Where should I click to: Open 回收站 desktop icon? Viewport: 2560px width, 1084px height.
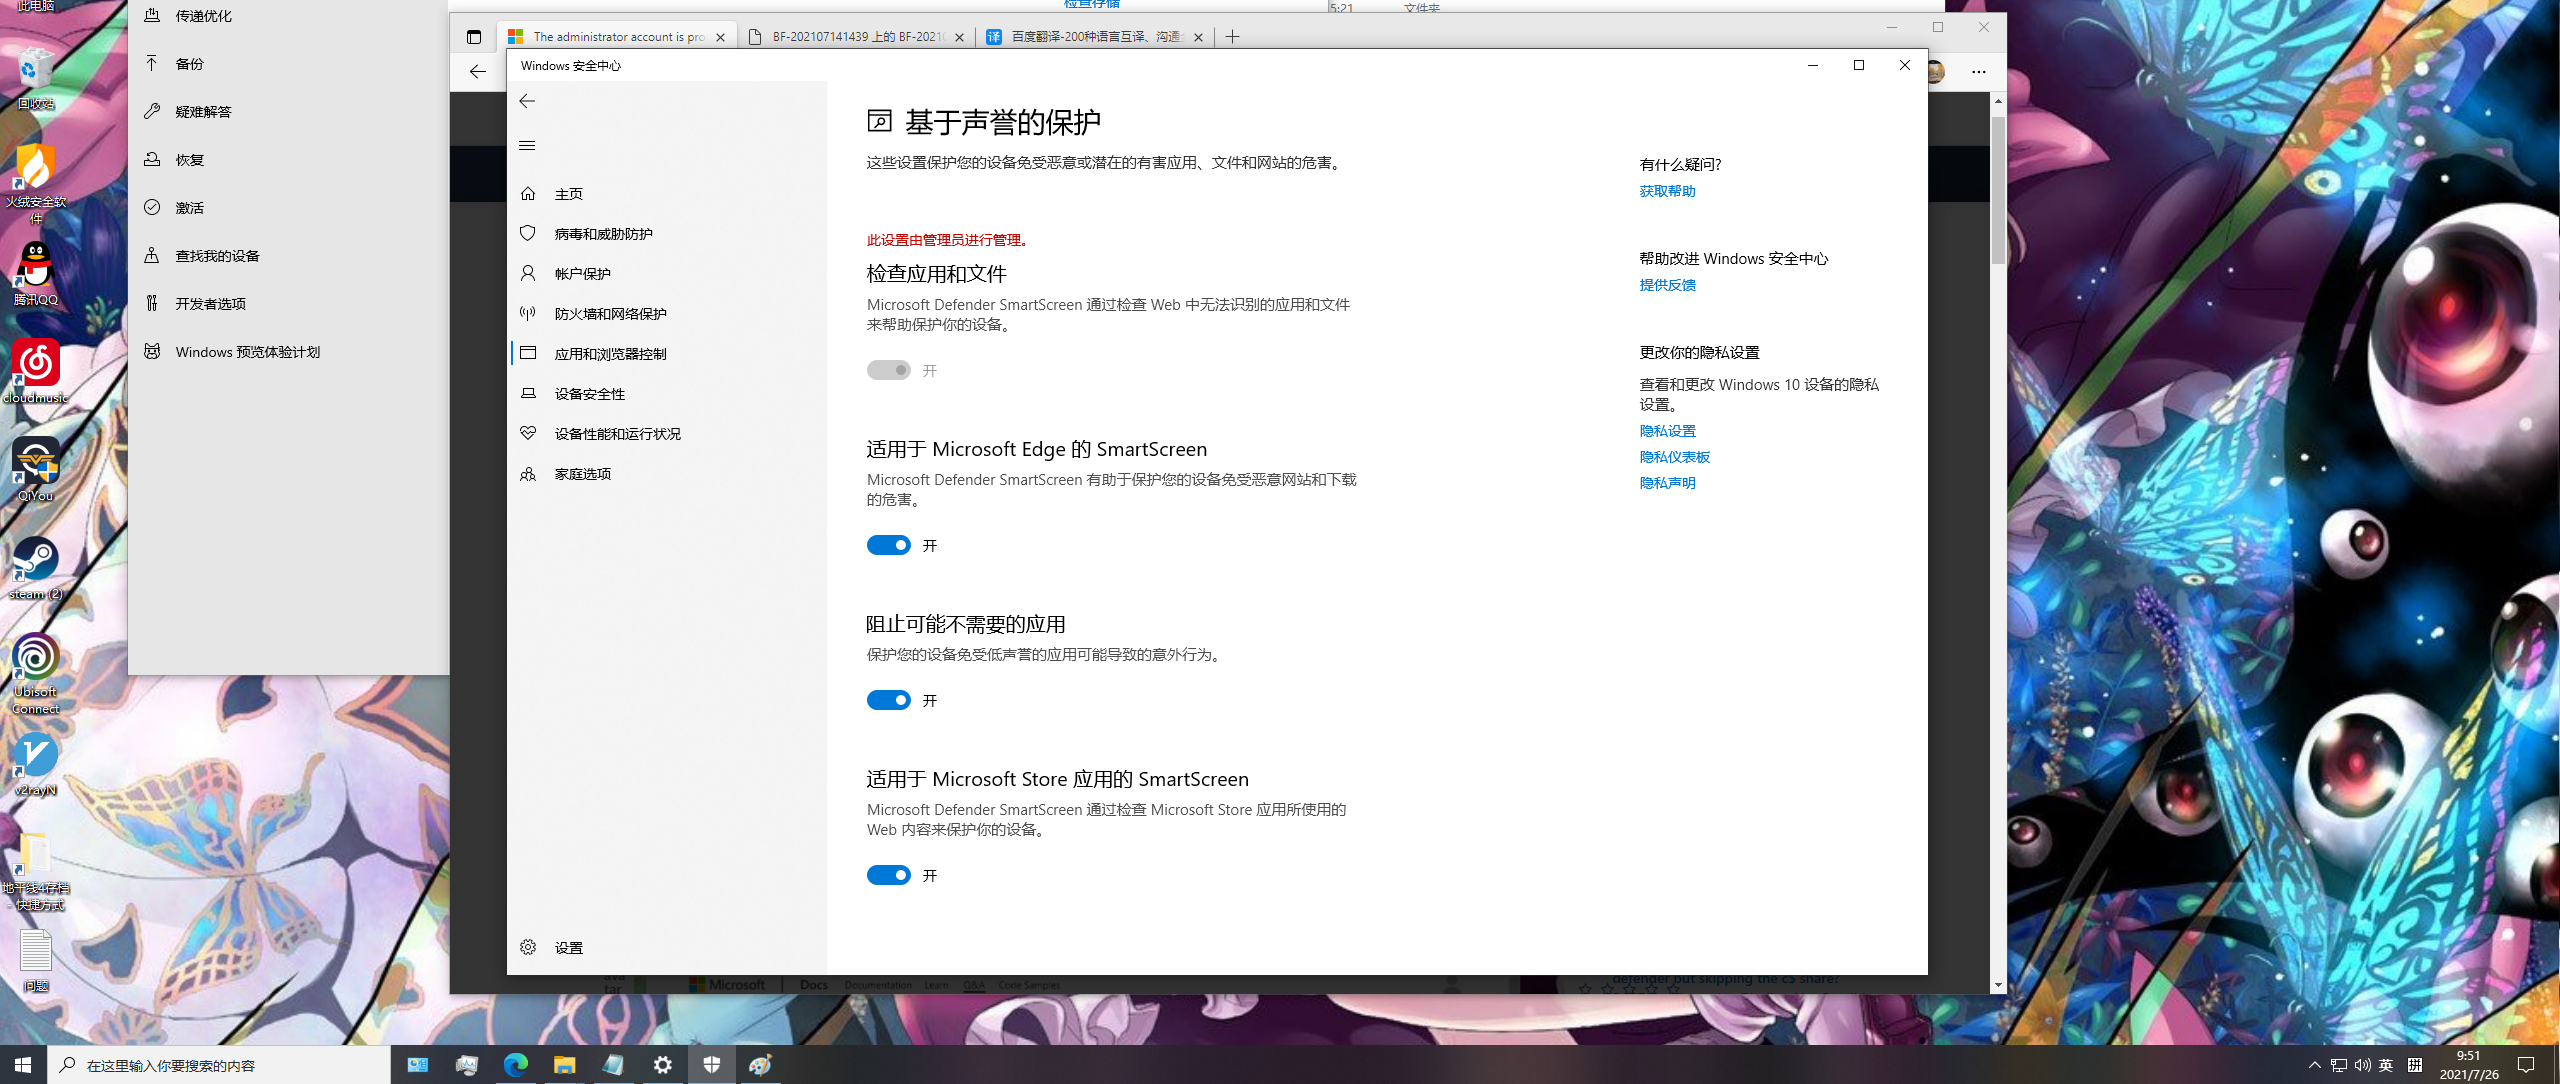(x=36, y=78)
